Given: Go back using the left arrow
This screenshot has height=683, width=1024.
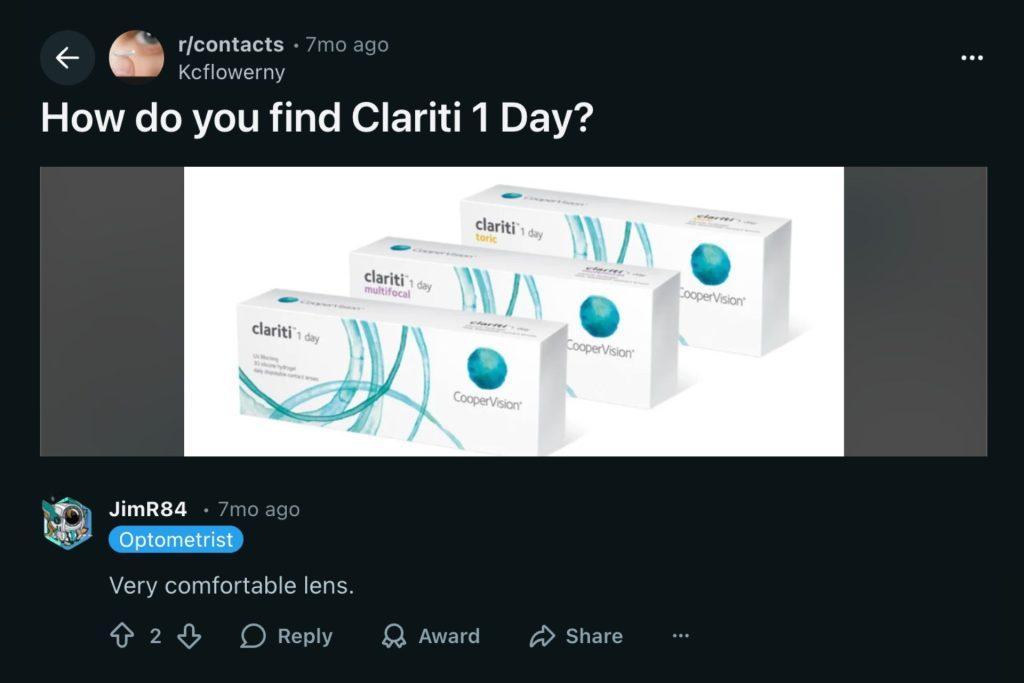Looking at the screenshot, I should [x=67, y=58].
